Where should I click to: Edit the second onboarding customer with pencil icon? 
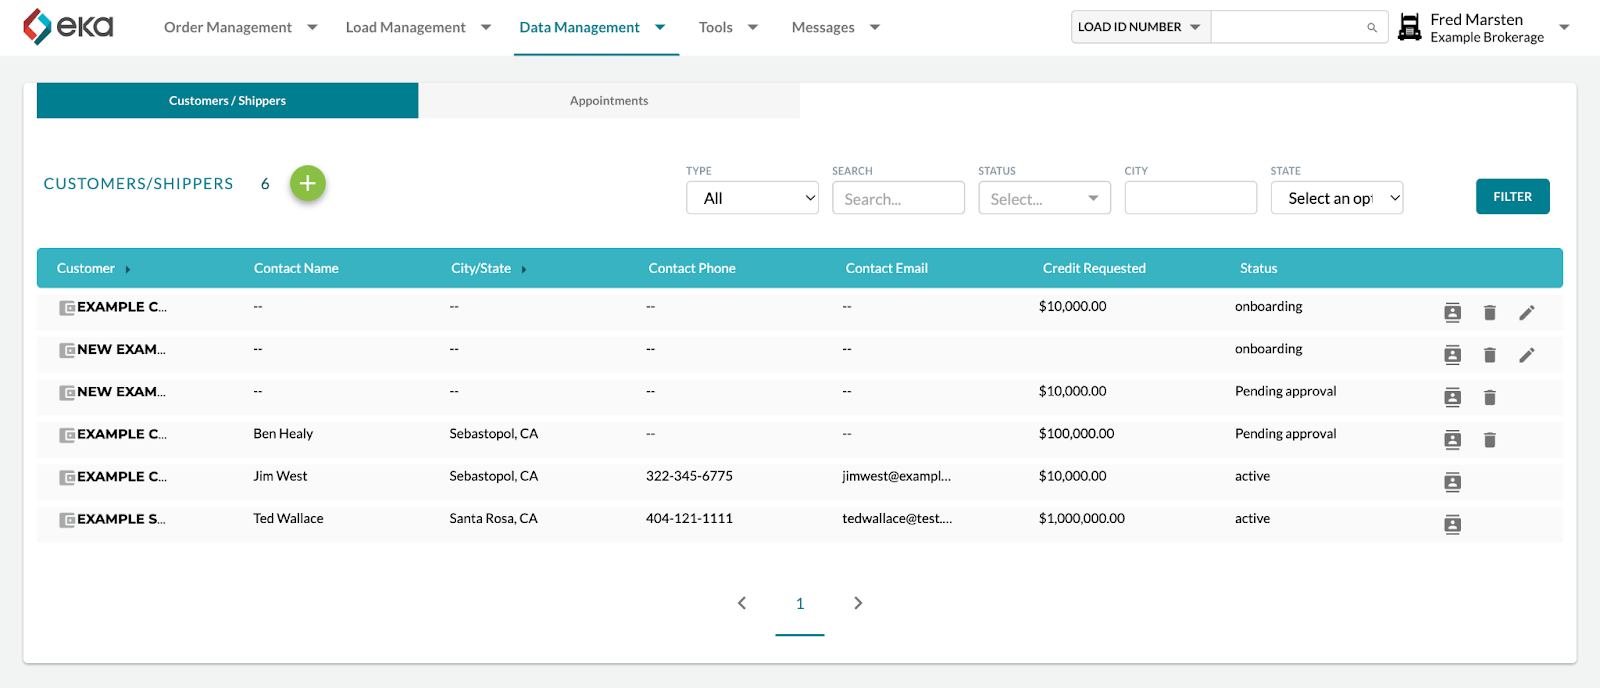(1526, 355)
